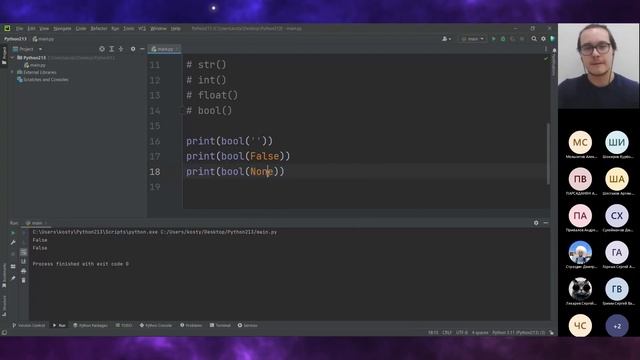640x360 pixels.
Task: Click the editor vertical scrollbar
Action: (x=548, y=153)
